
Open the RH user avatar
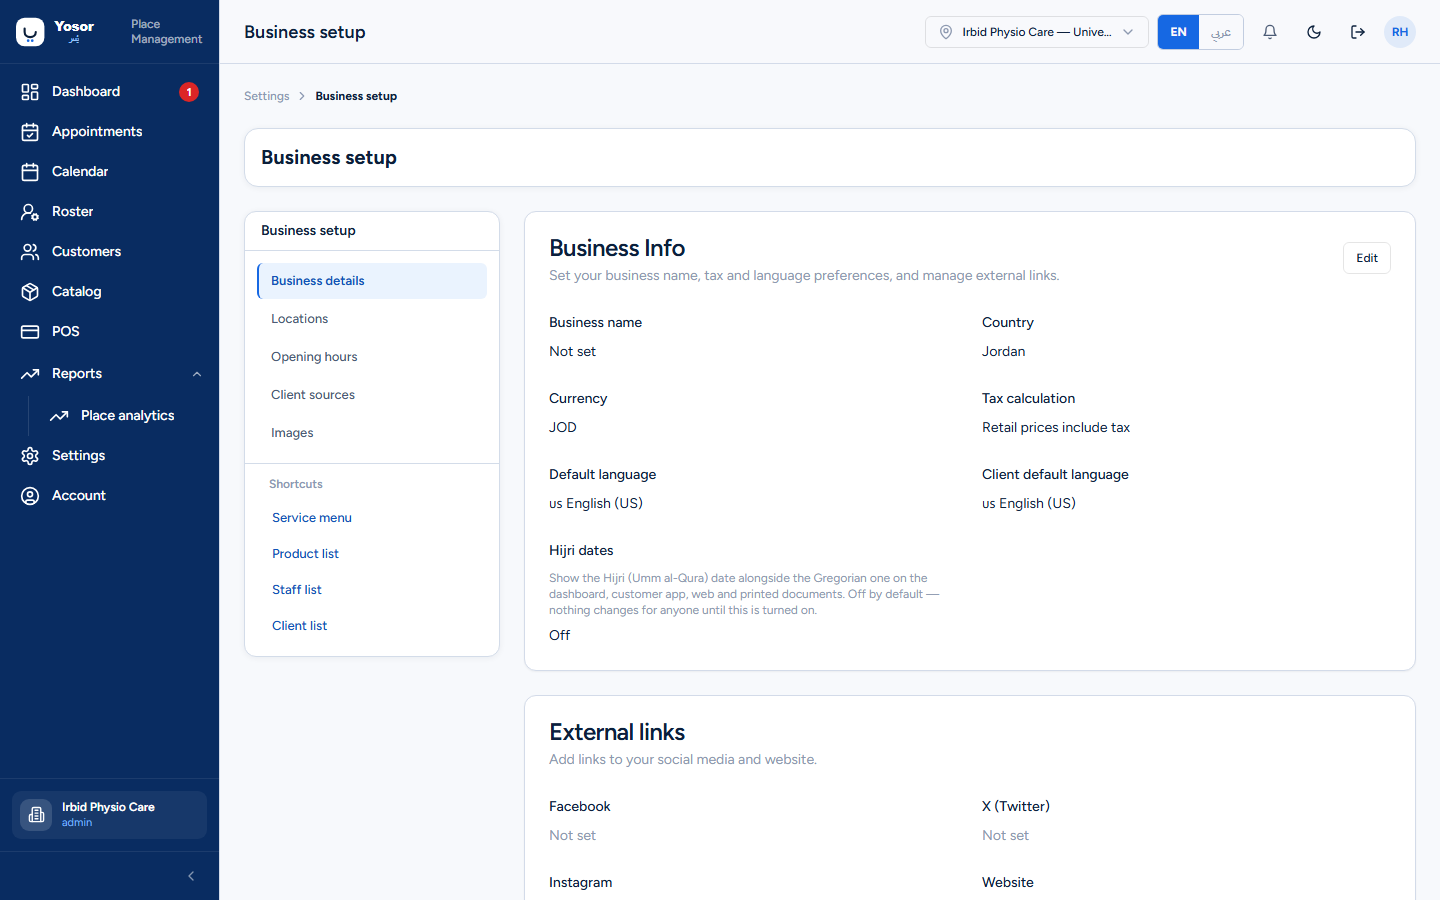coord(1400,32)
